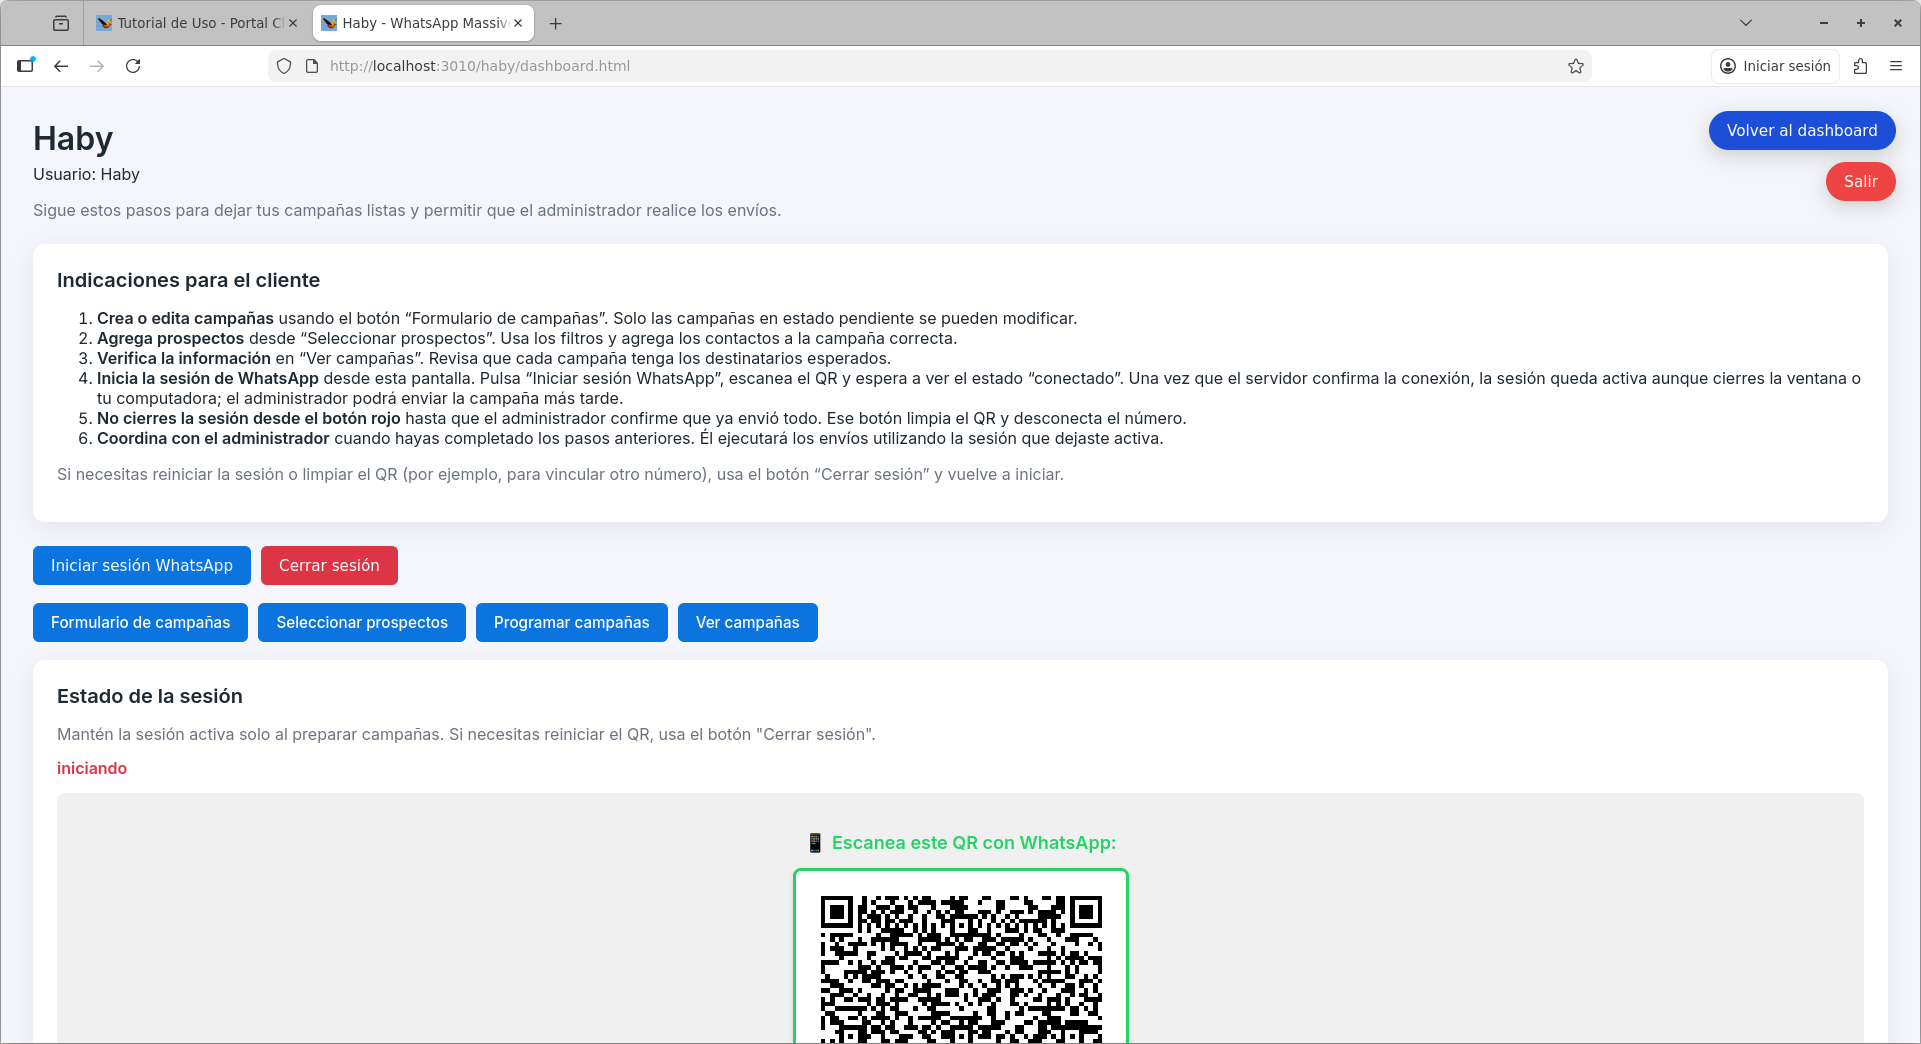Open Seleccionar prospectos page

[x=362, y=622]
